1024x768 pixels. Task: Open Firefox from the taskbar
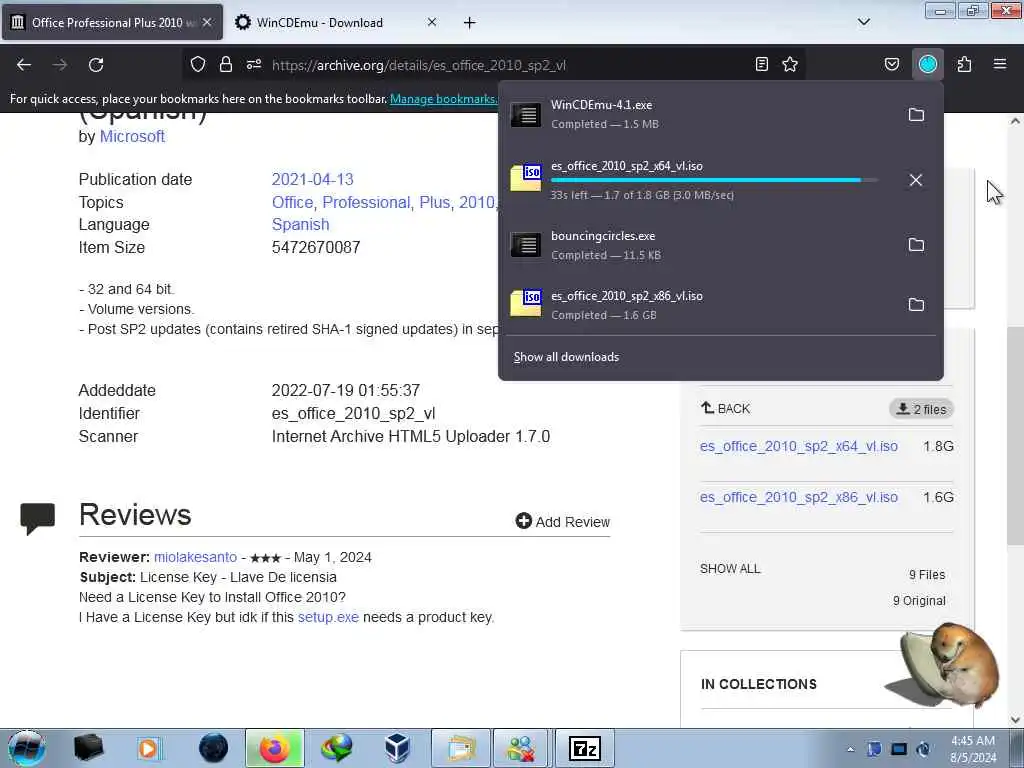click(x=275, y=748)
